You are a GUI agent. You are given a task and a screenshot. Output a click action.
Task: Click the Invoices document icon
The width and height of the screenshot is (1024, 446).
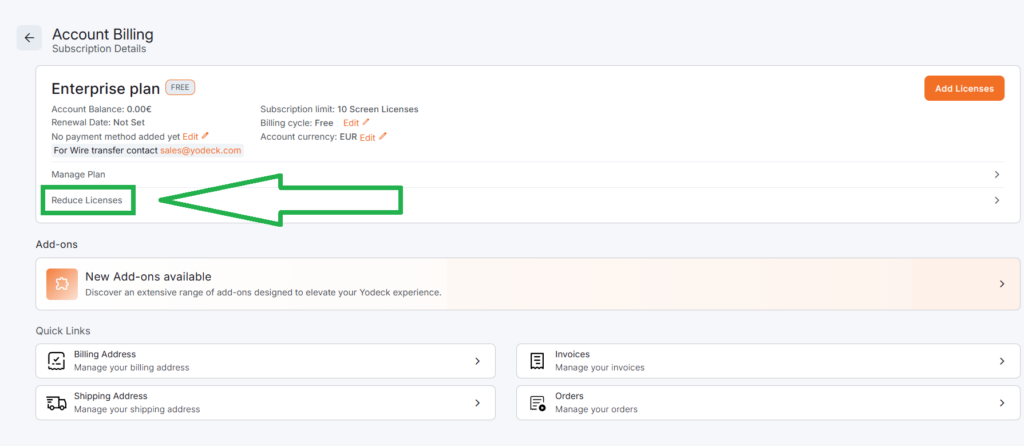pyautogui.click(x=537, y=361)
